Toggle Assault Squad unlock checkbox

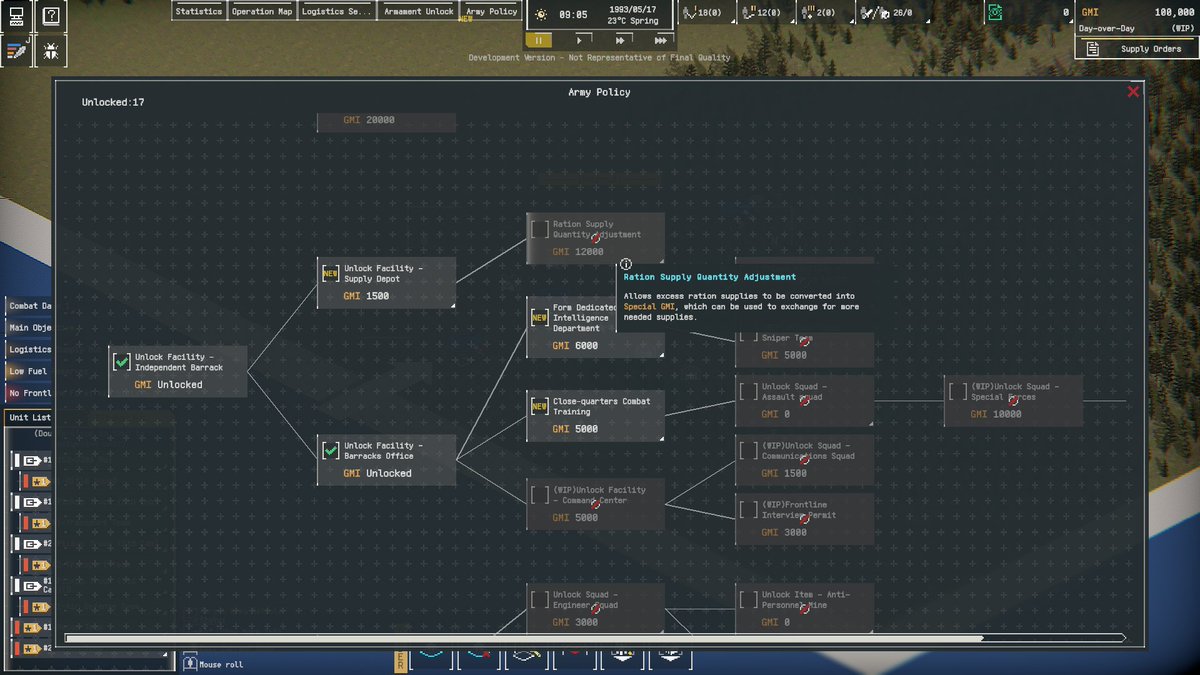748,391
